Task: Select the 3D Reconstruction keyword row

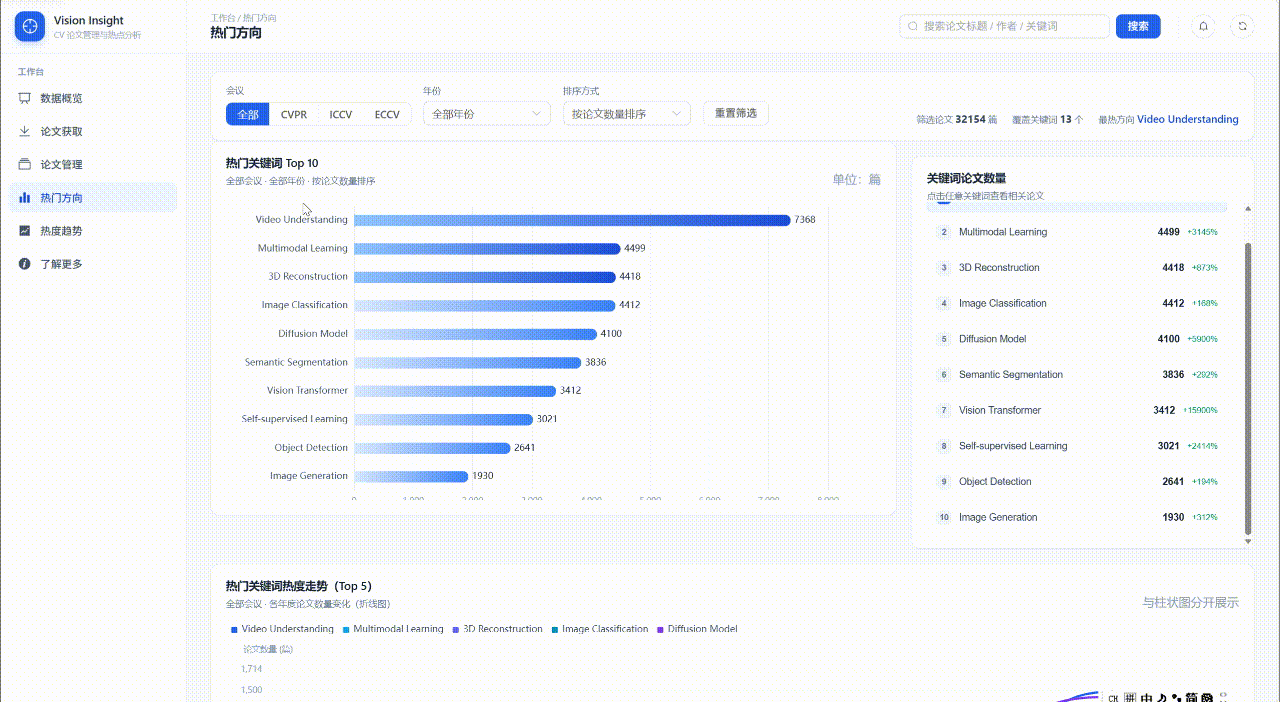Action: point(1078,268)
